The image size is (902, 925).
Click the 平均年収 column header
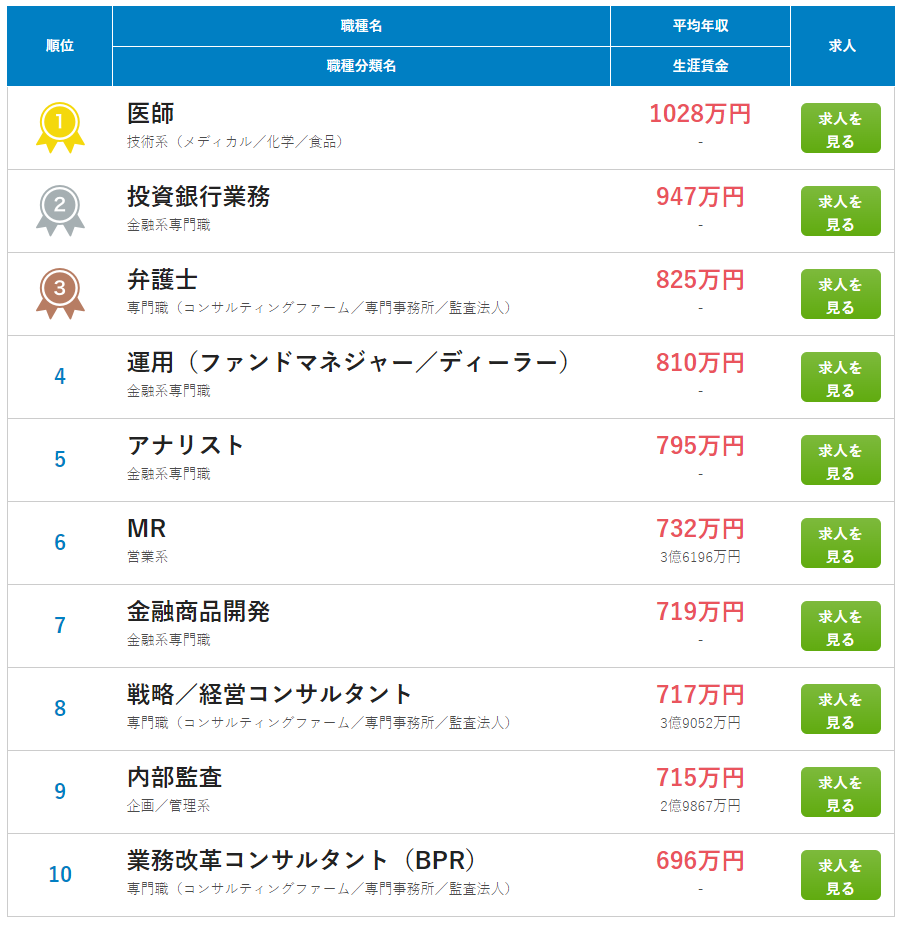[700, 26]
